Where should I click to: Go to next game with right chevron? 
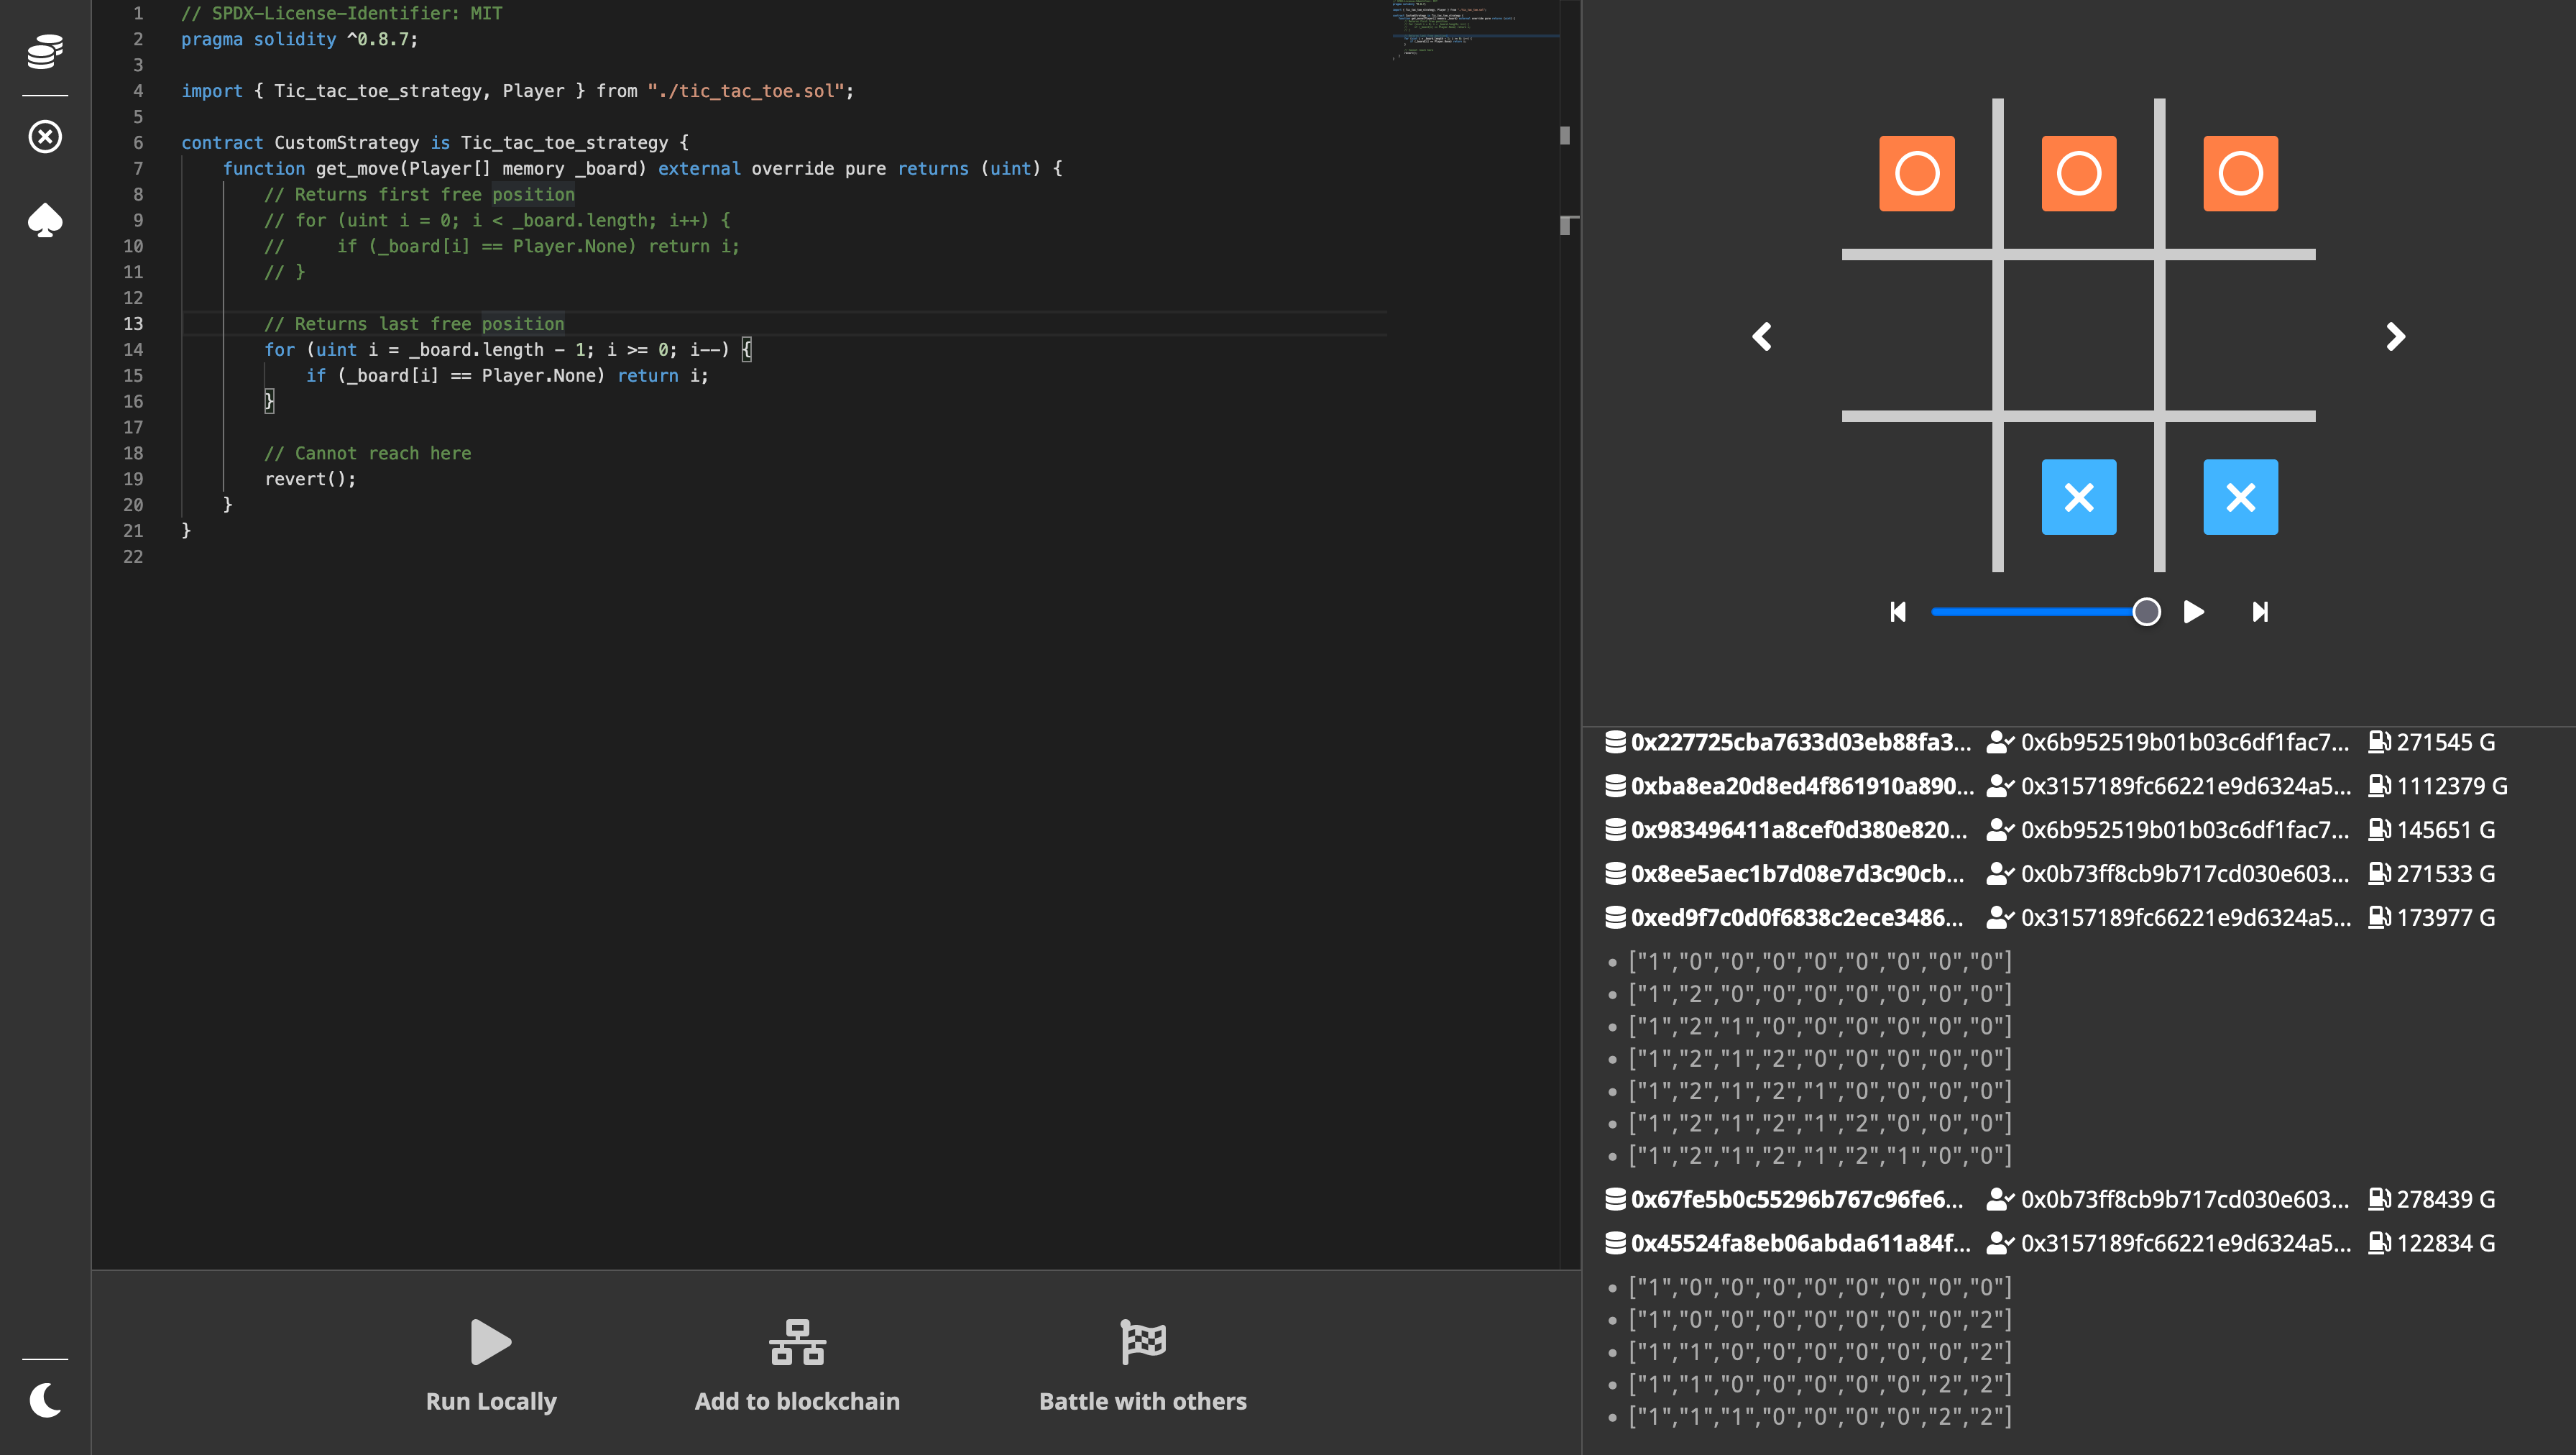[x=2395, y=336]
